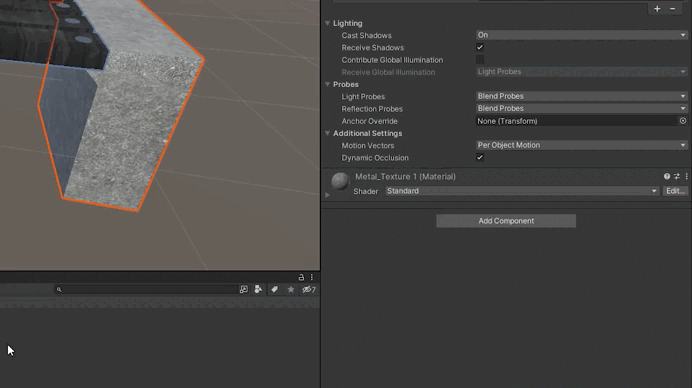Enable Contribute Global Illumination checkbox
692x388 pixels.
[x=480, y=59]
